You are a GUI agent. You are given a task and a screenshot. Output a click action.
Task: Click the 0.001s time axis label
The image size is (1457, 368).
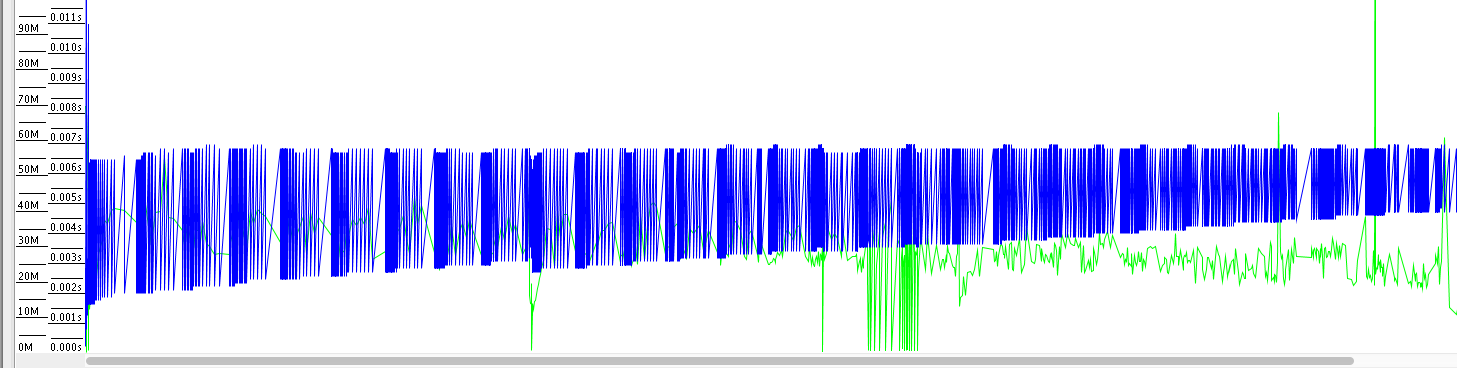(66, 317)
